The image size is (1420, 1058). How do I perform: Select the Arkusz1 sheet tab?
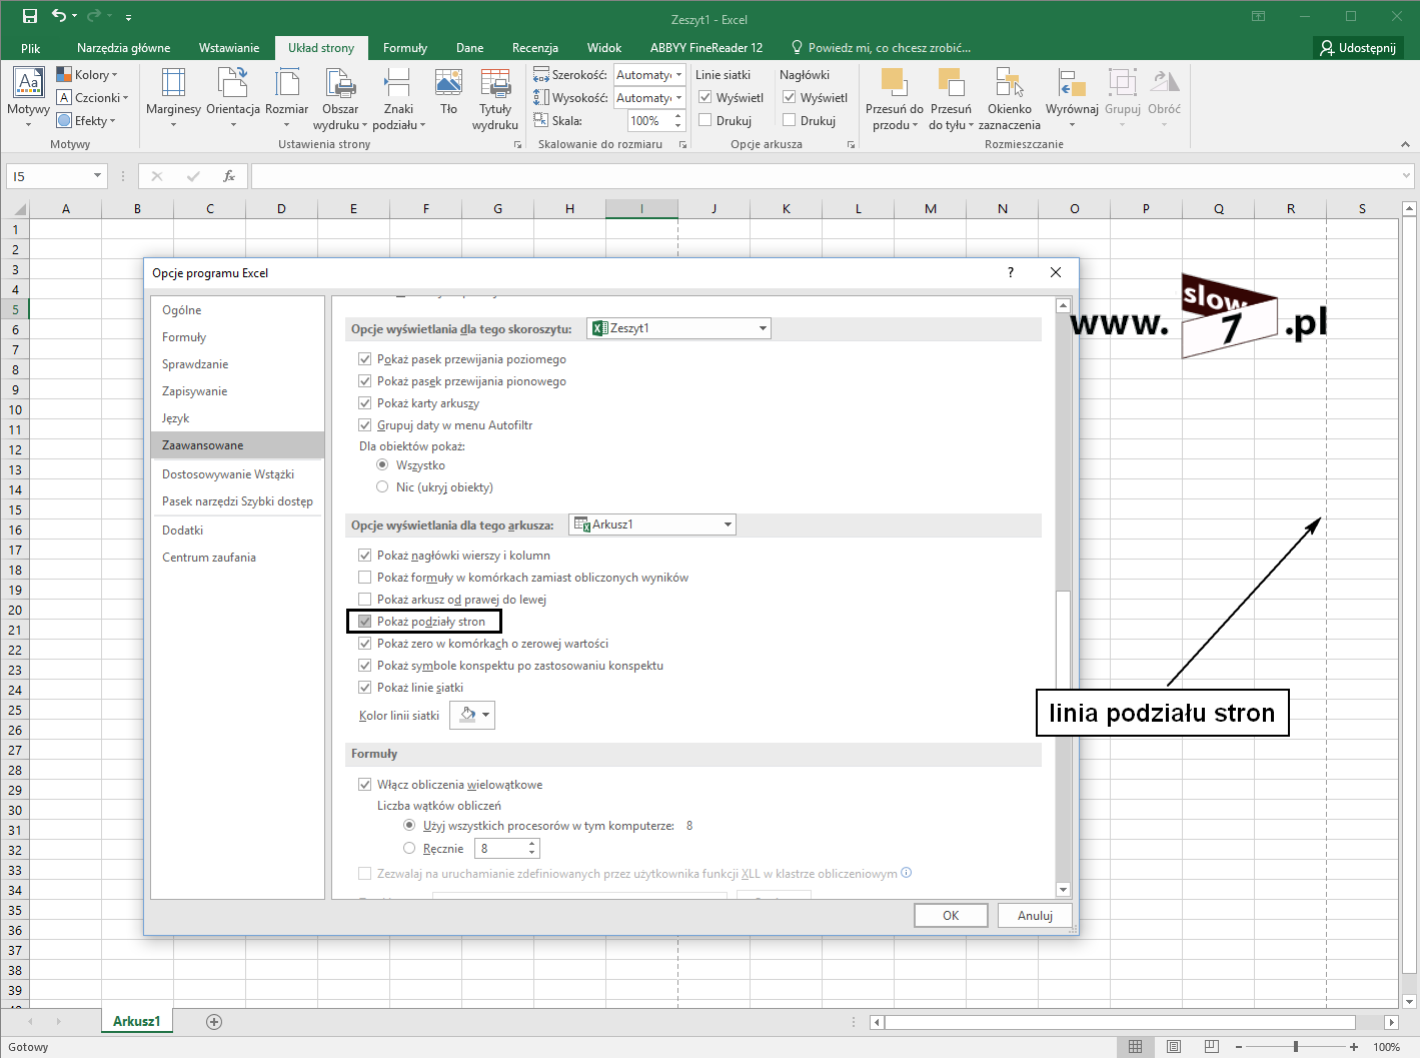(x=137, y=1021)
